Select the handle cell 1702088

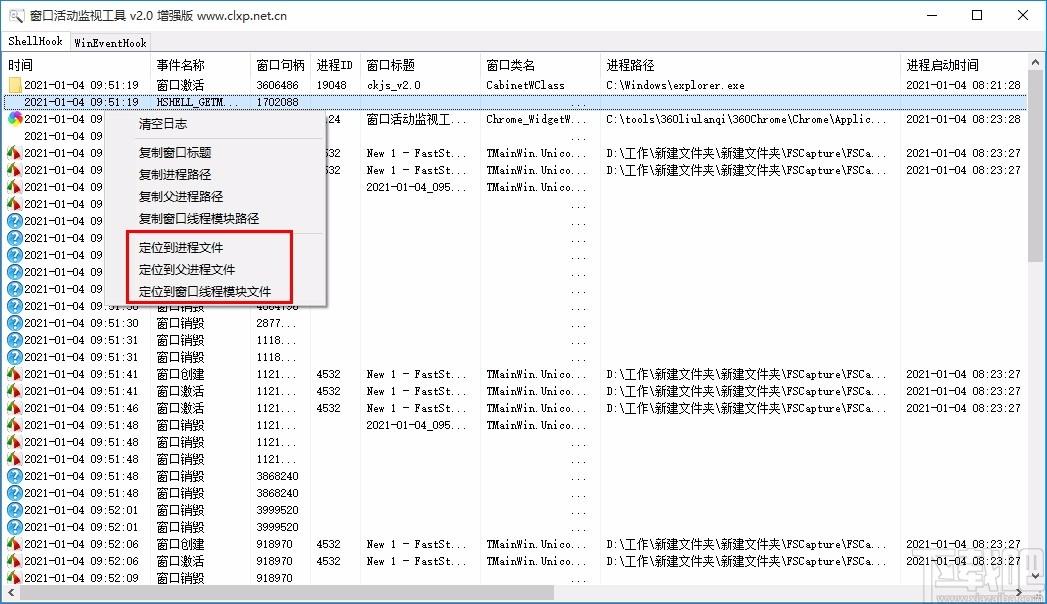(x=277, y=102)
